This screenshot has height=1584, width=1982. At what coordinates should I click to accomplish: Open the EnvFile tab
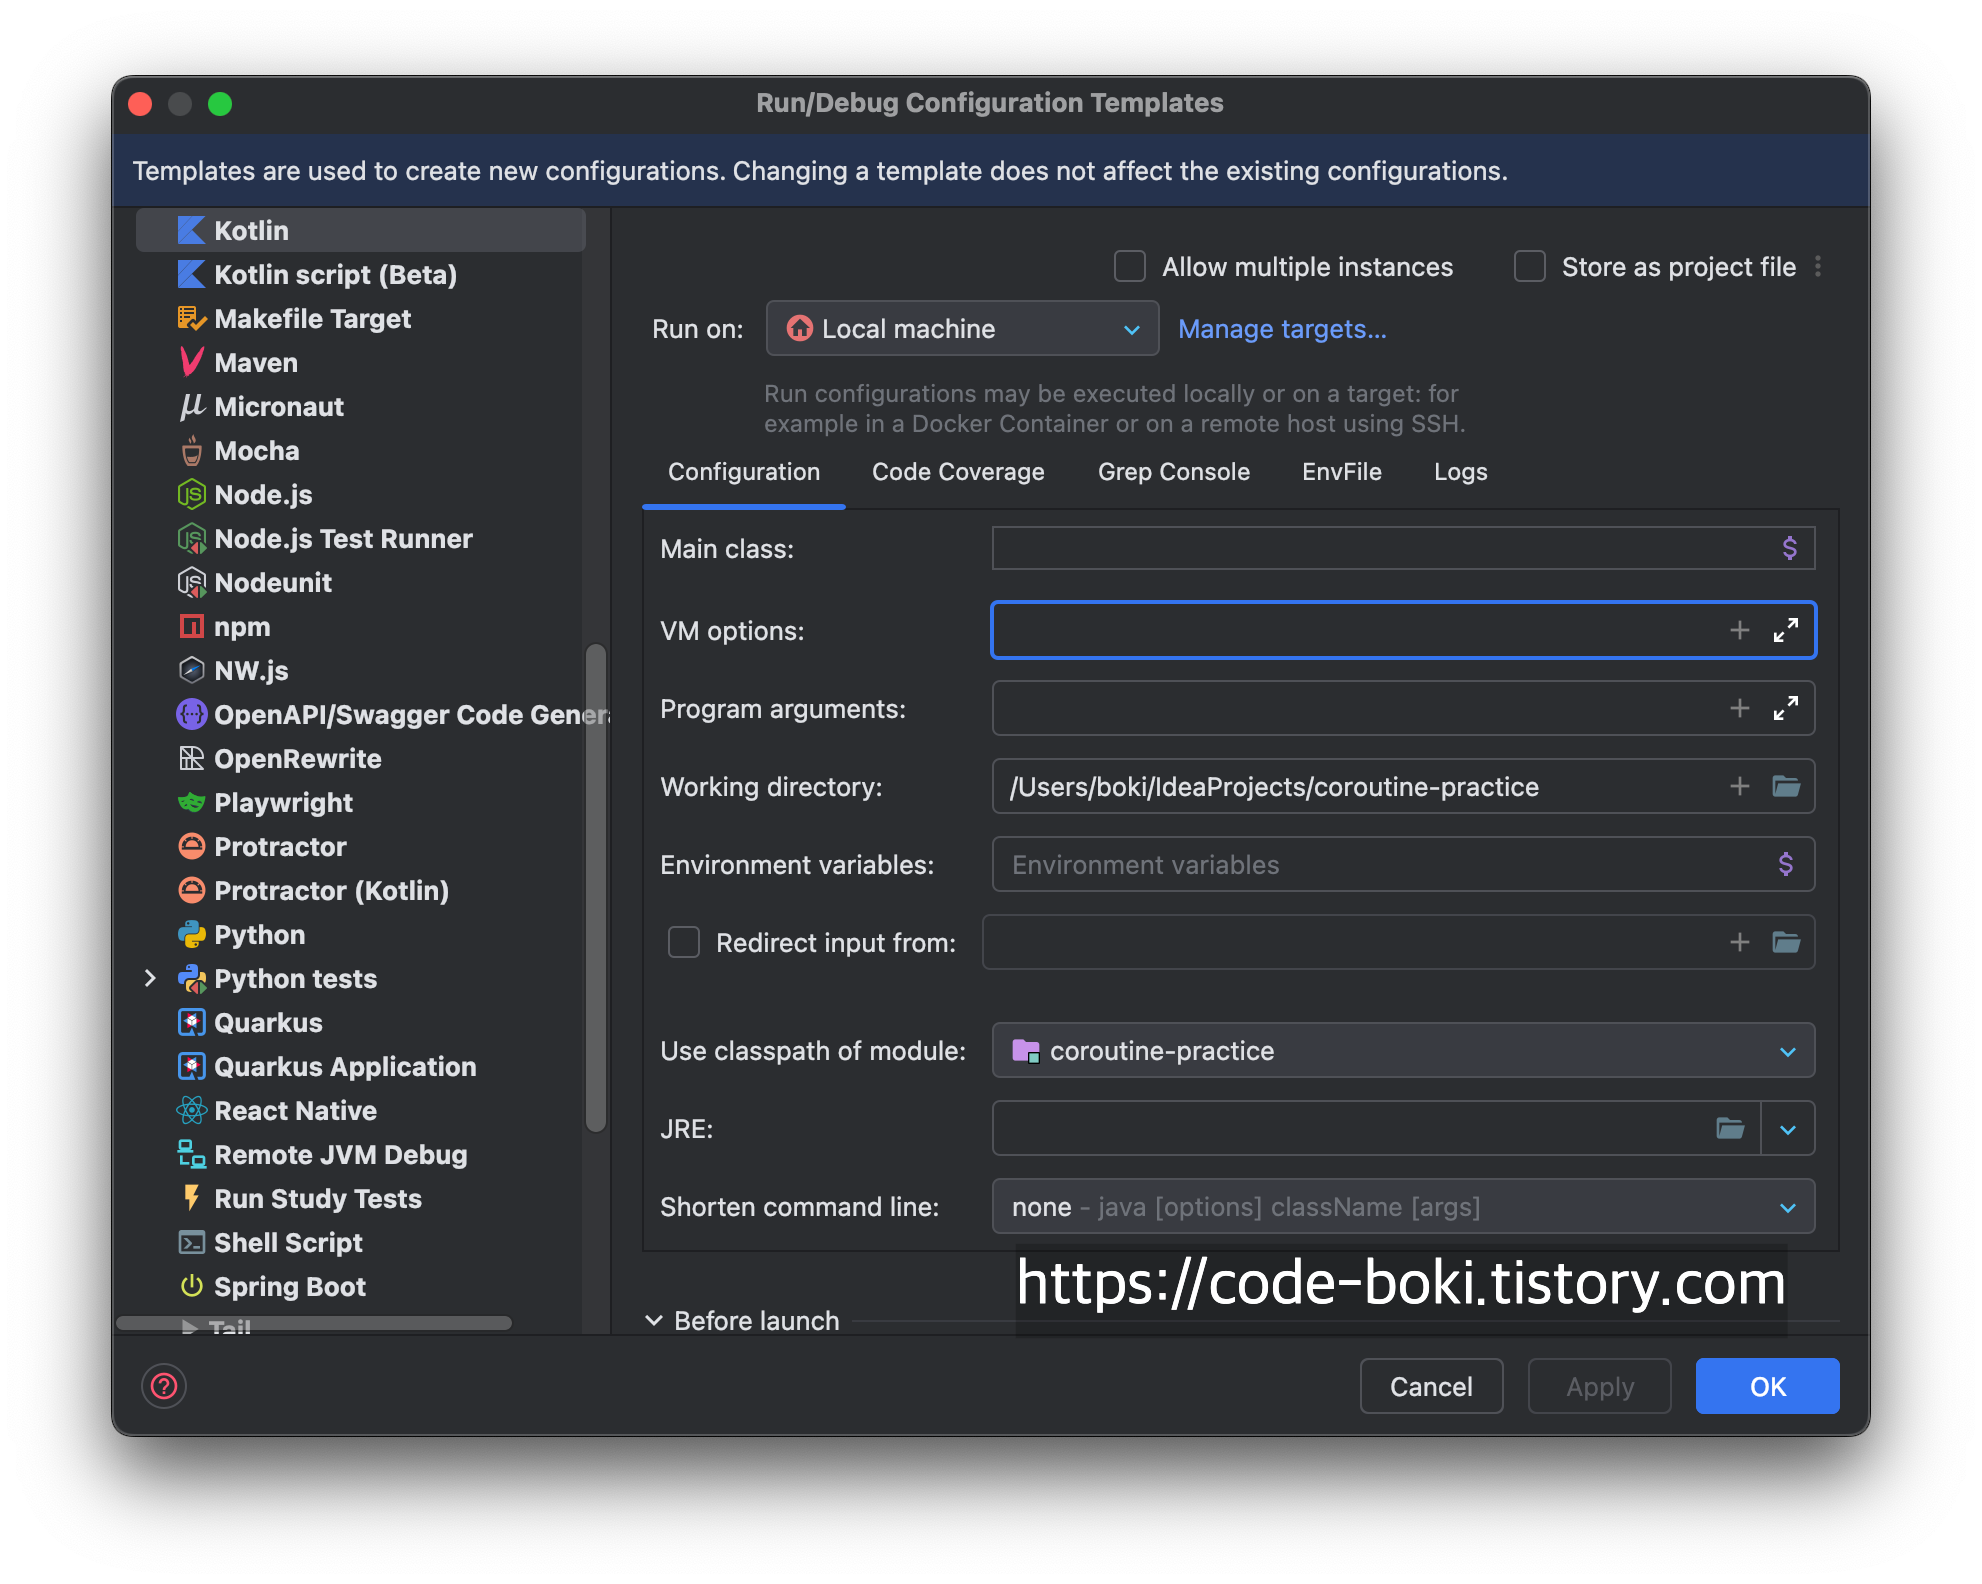1341,472
